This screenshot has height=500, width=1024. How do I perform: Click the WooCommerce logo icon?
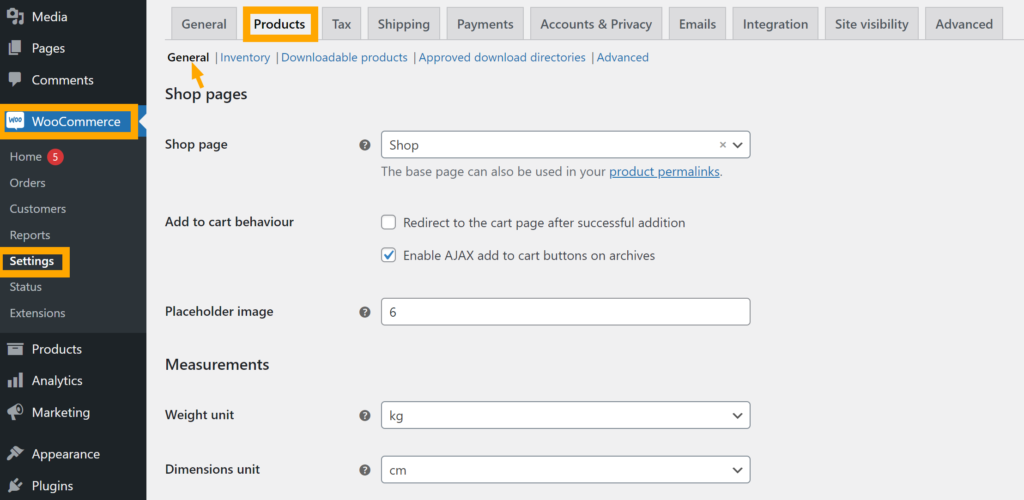[15, 122]
